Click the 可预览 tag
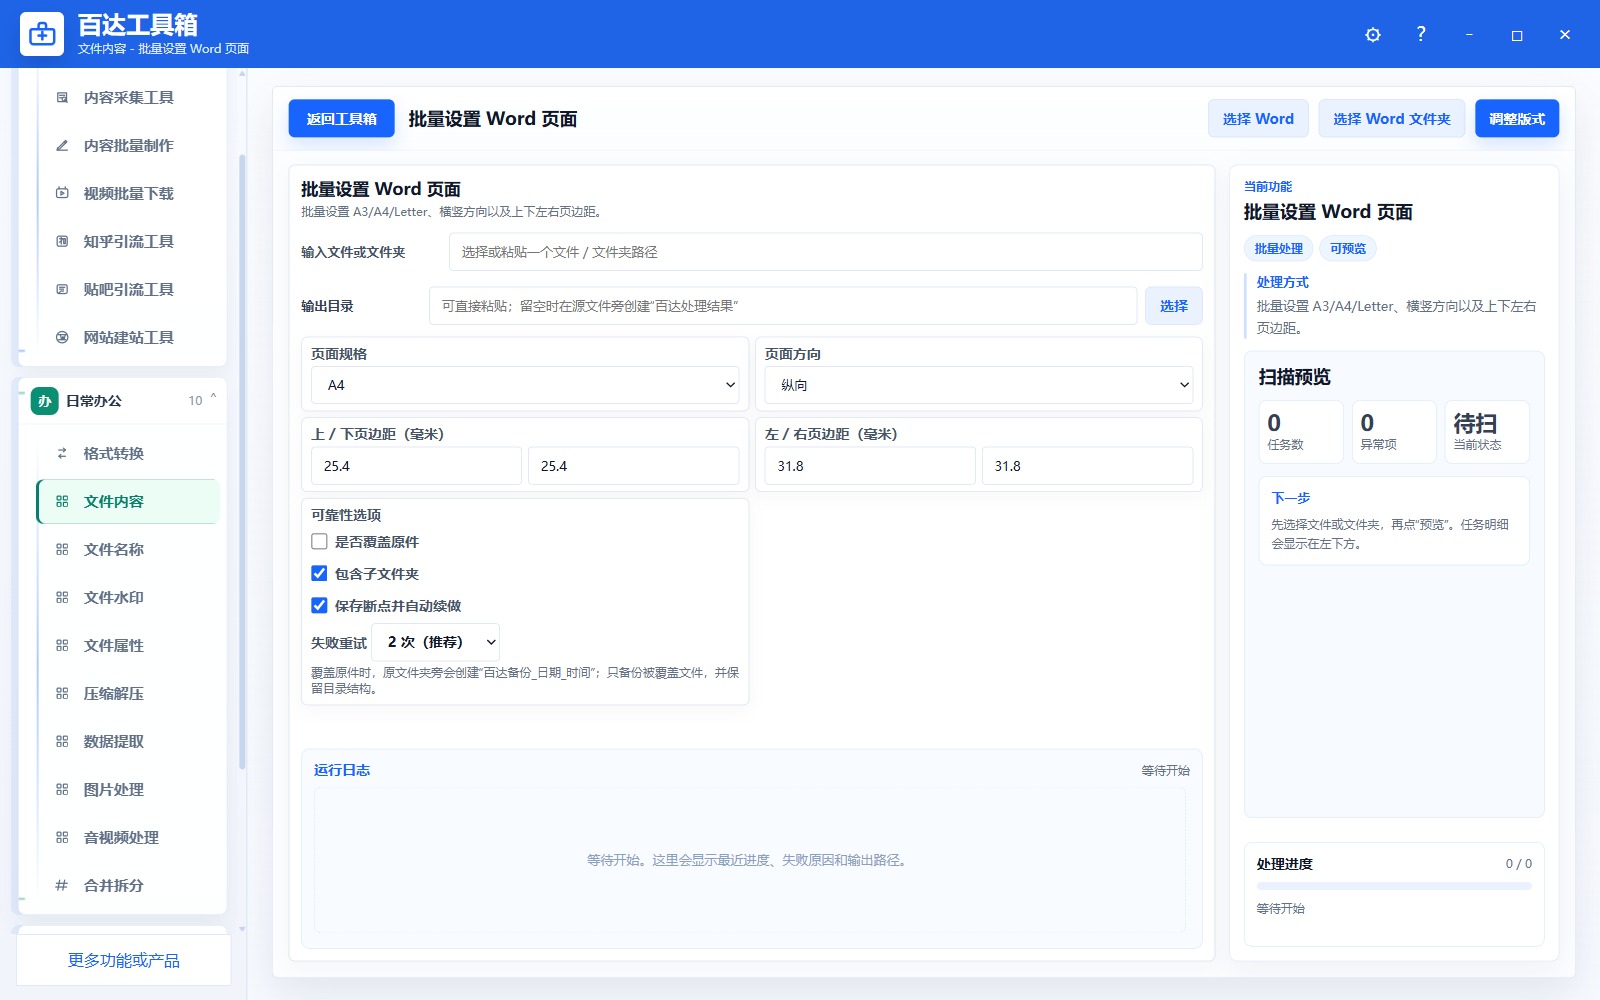This screenshot has height=1000, width=1600. coord(1348,249)
